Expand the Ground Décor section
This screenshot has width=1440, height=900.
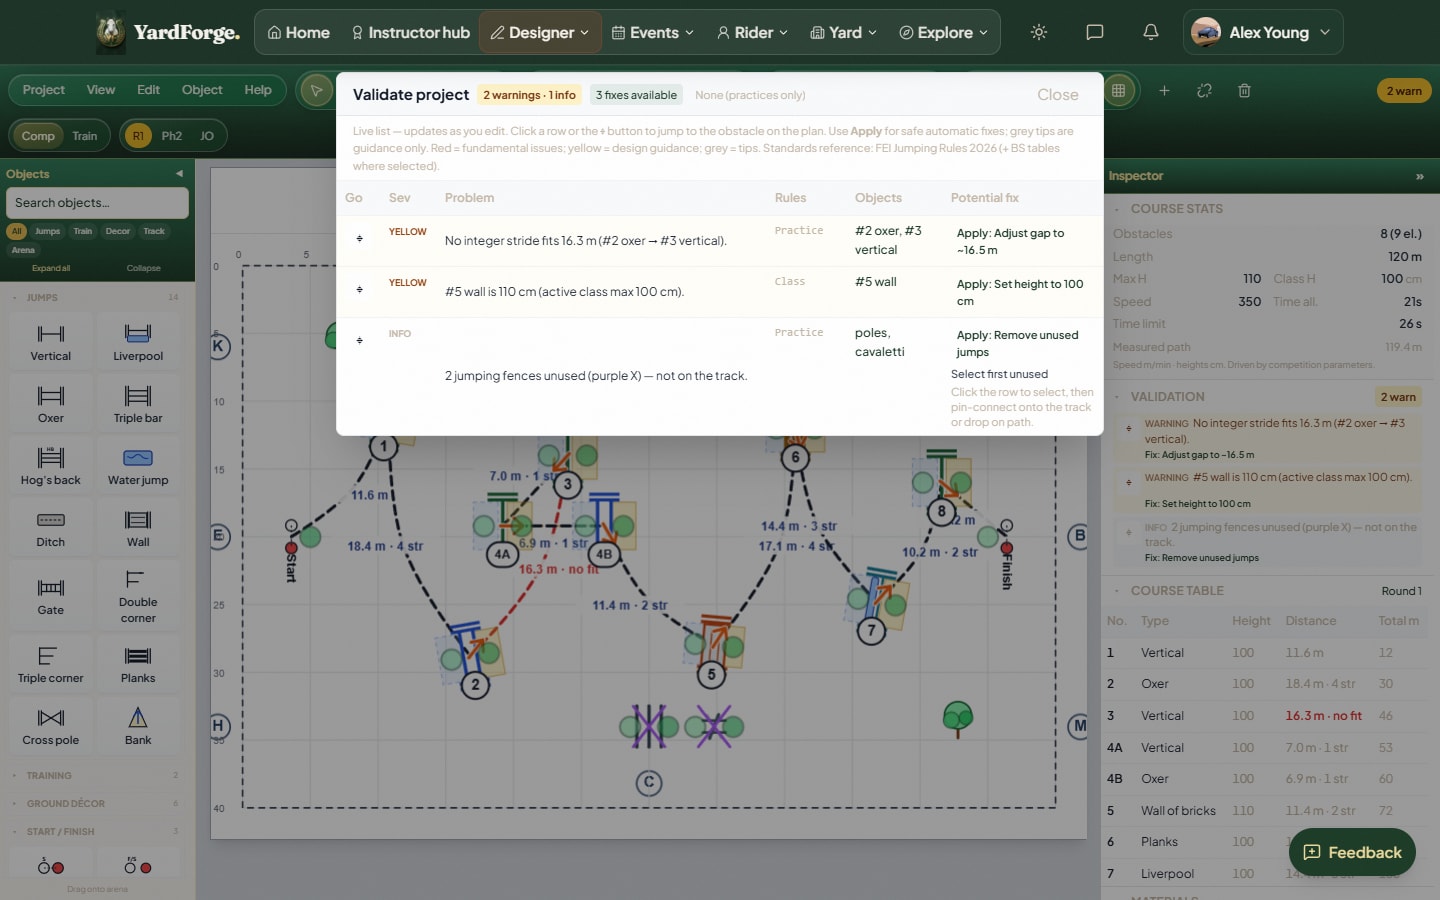coord(96,803)
